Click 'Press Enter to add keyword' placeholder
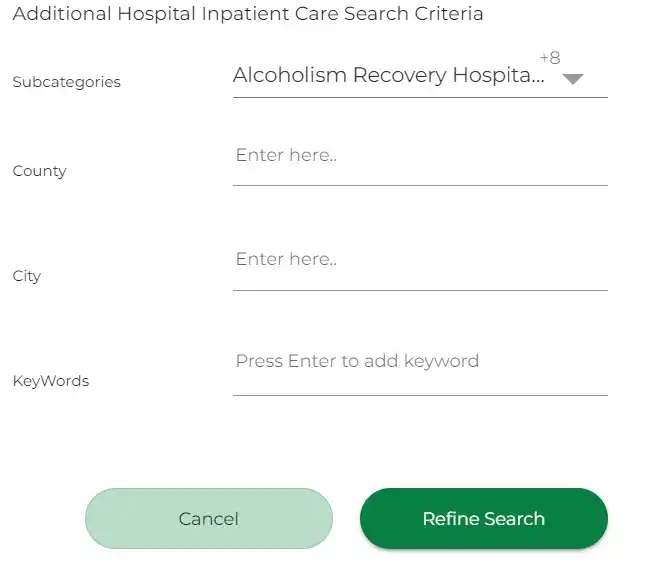 pyautogui.click(x=357, y=361)
